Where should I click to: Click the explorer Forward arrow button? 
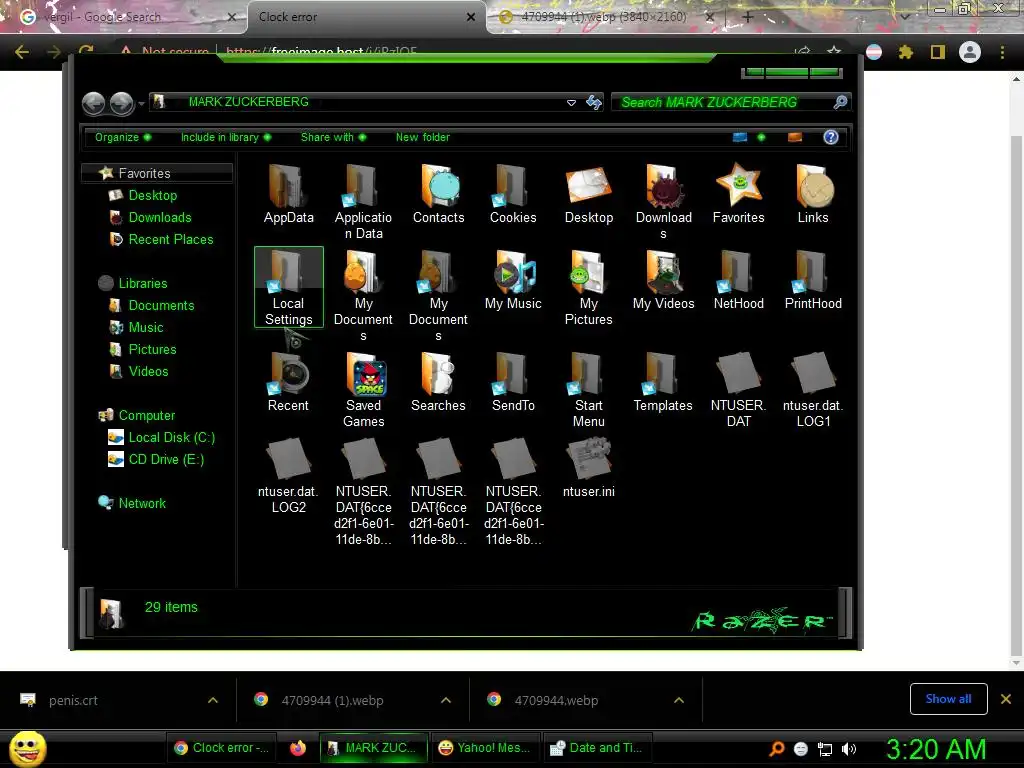(121, 103)
